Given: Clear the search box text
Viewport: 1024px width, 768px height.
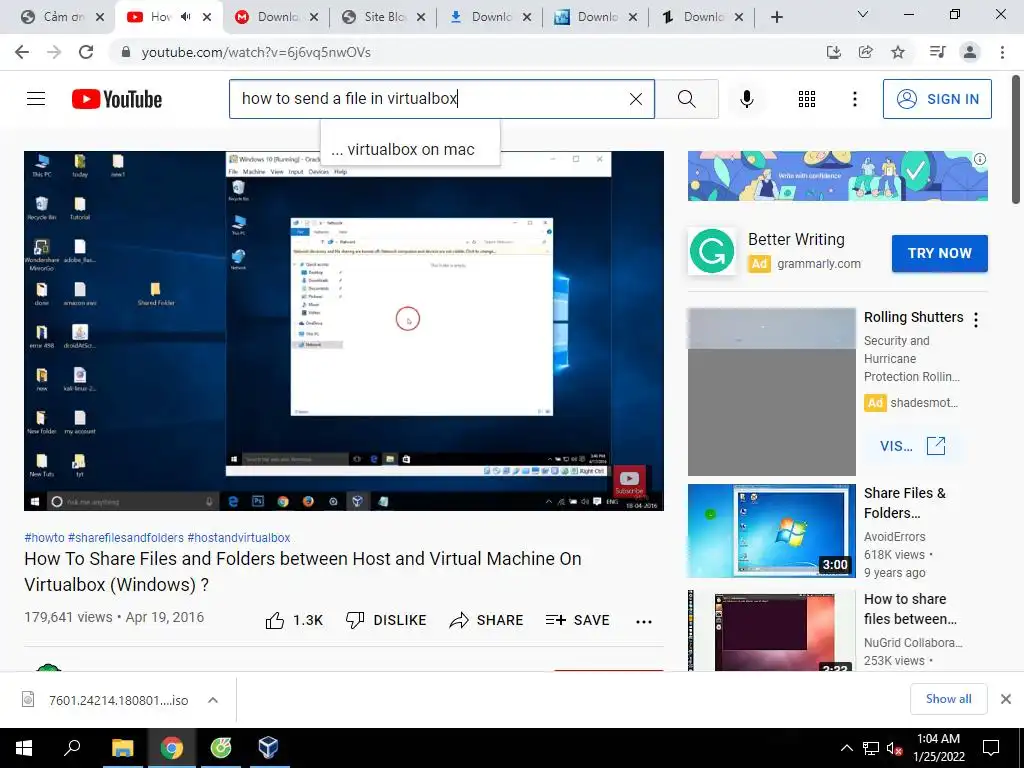Looking at the screenshot, I should (635, 99).
